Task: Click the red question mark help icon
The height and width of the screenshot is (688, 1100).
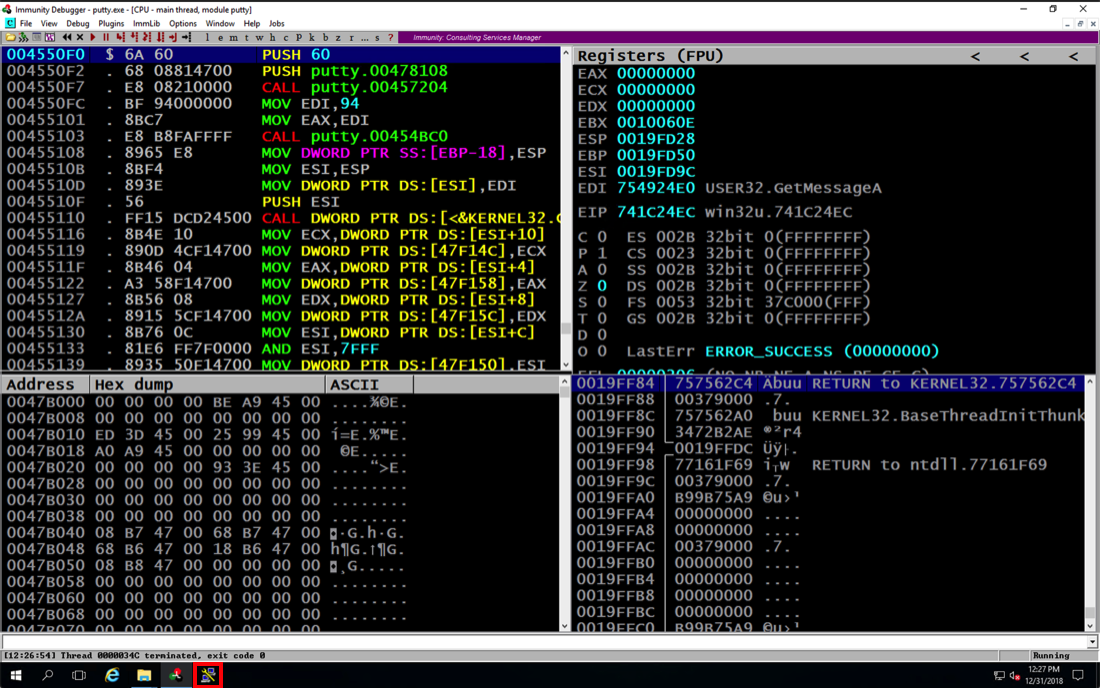Action: coord(390,38)
